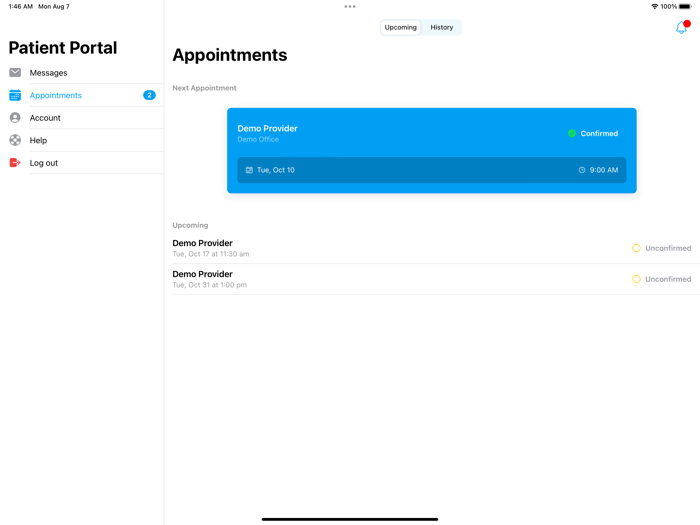Click the Account person icon
The height and width of the screenshot is (525, 700).
[15, 117]
